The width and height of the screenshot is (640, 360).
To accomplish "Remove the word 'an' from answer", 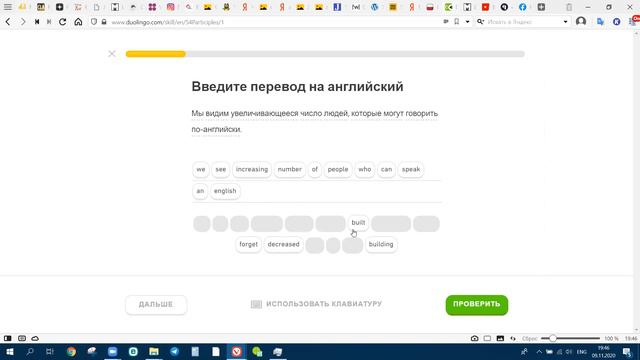I will coord(200,191).
